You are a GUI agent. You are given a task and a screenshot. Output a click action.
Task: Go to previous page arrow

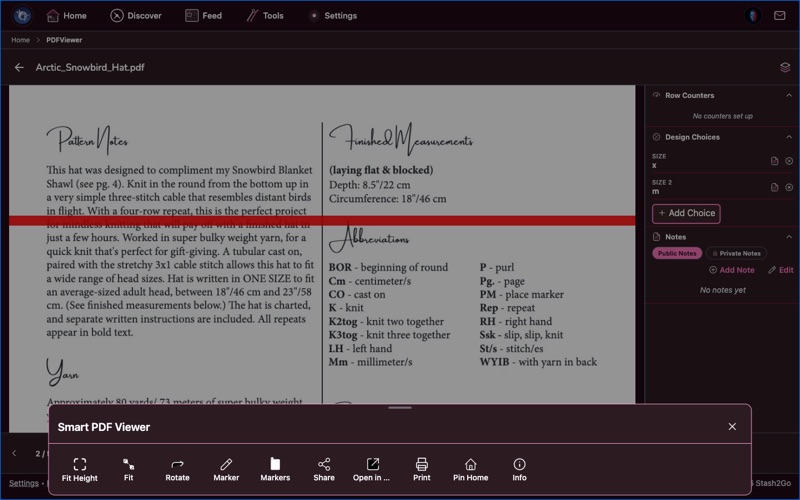click(x=14, y=453)
